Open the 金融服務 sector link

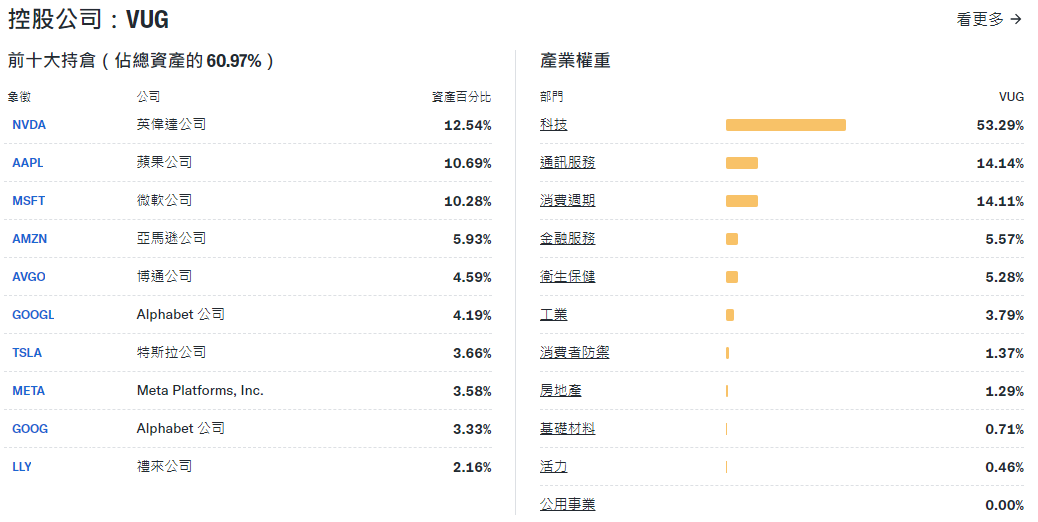(567, 239)
